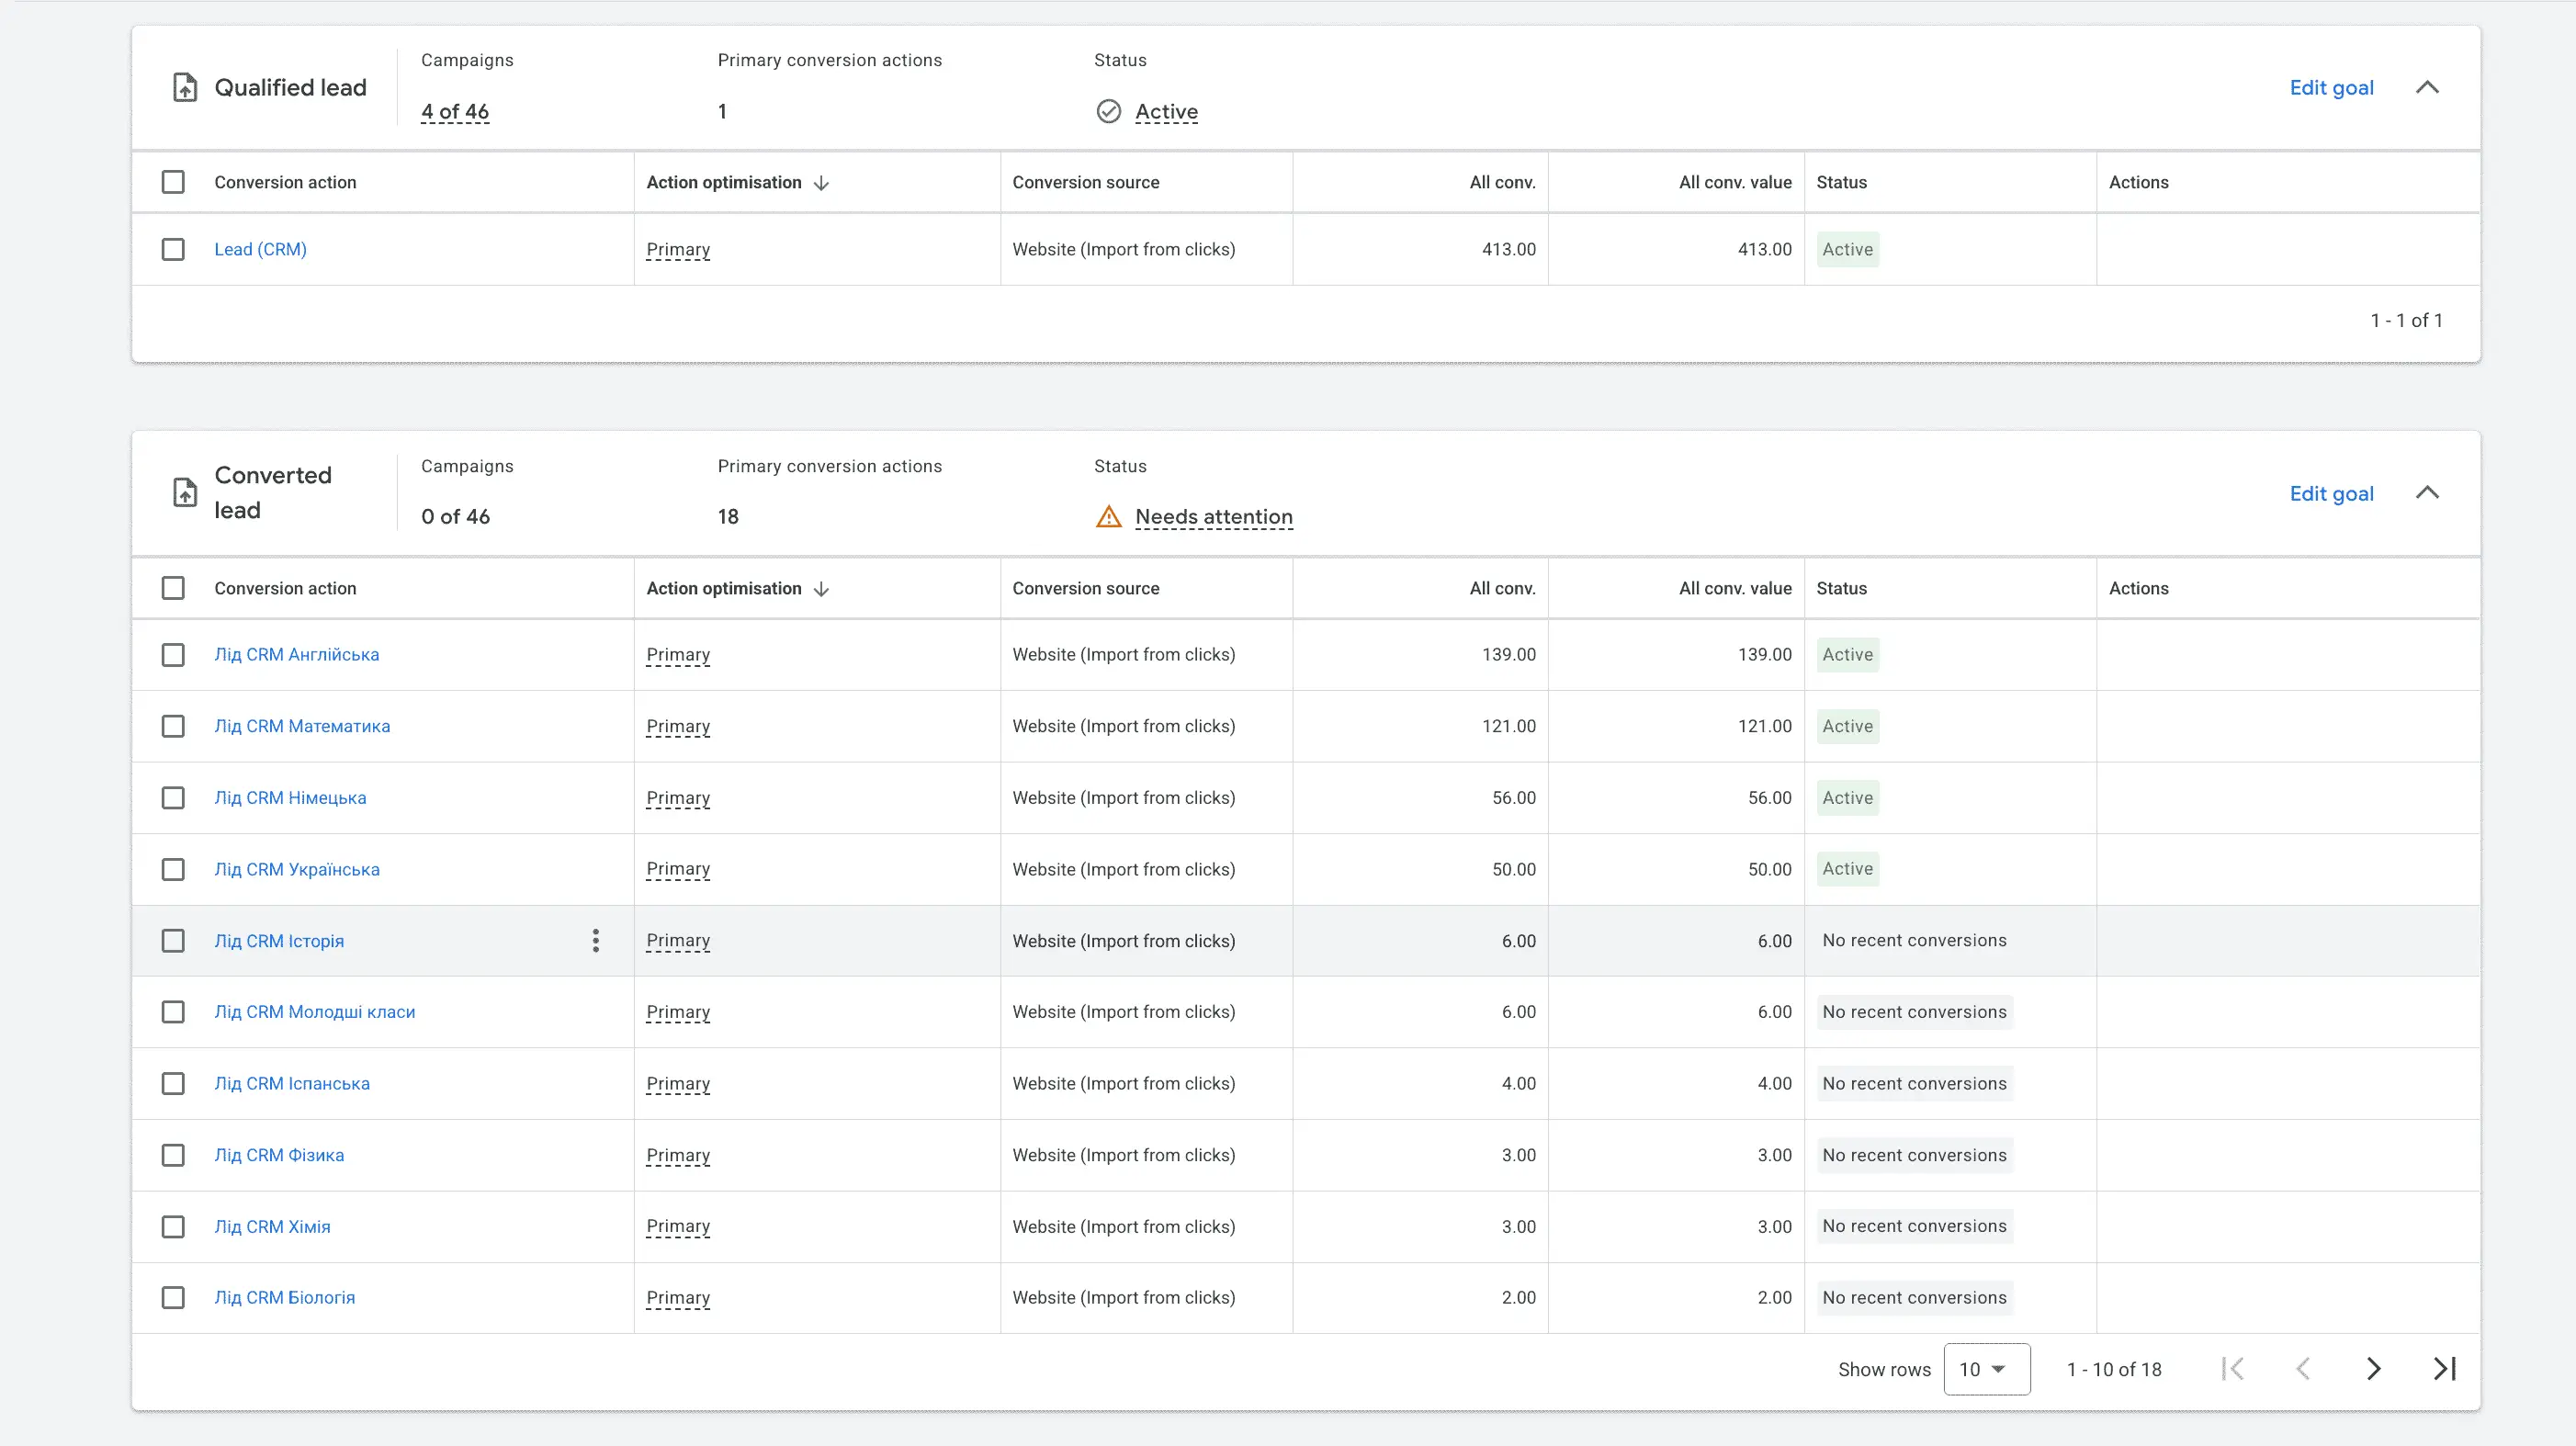The height and width of the screenshot is (1446, 2576).
Task: Jump to the last page of rows
Action: 2445,1369
